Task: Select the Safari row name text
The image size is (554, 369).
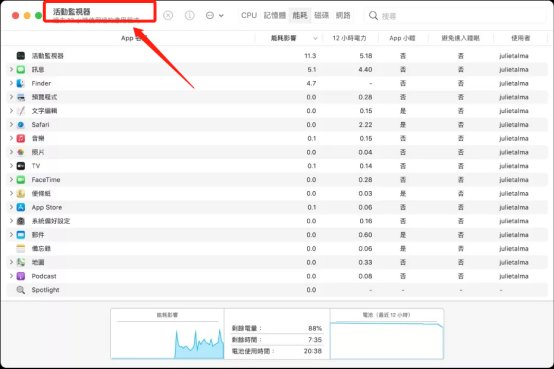Action: tap(41, 124)
